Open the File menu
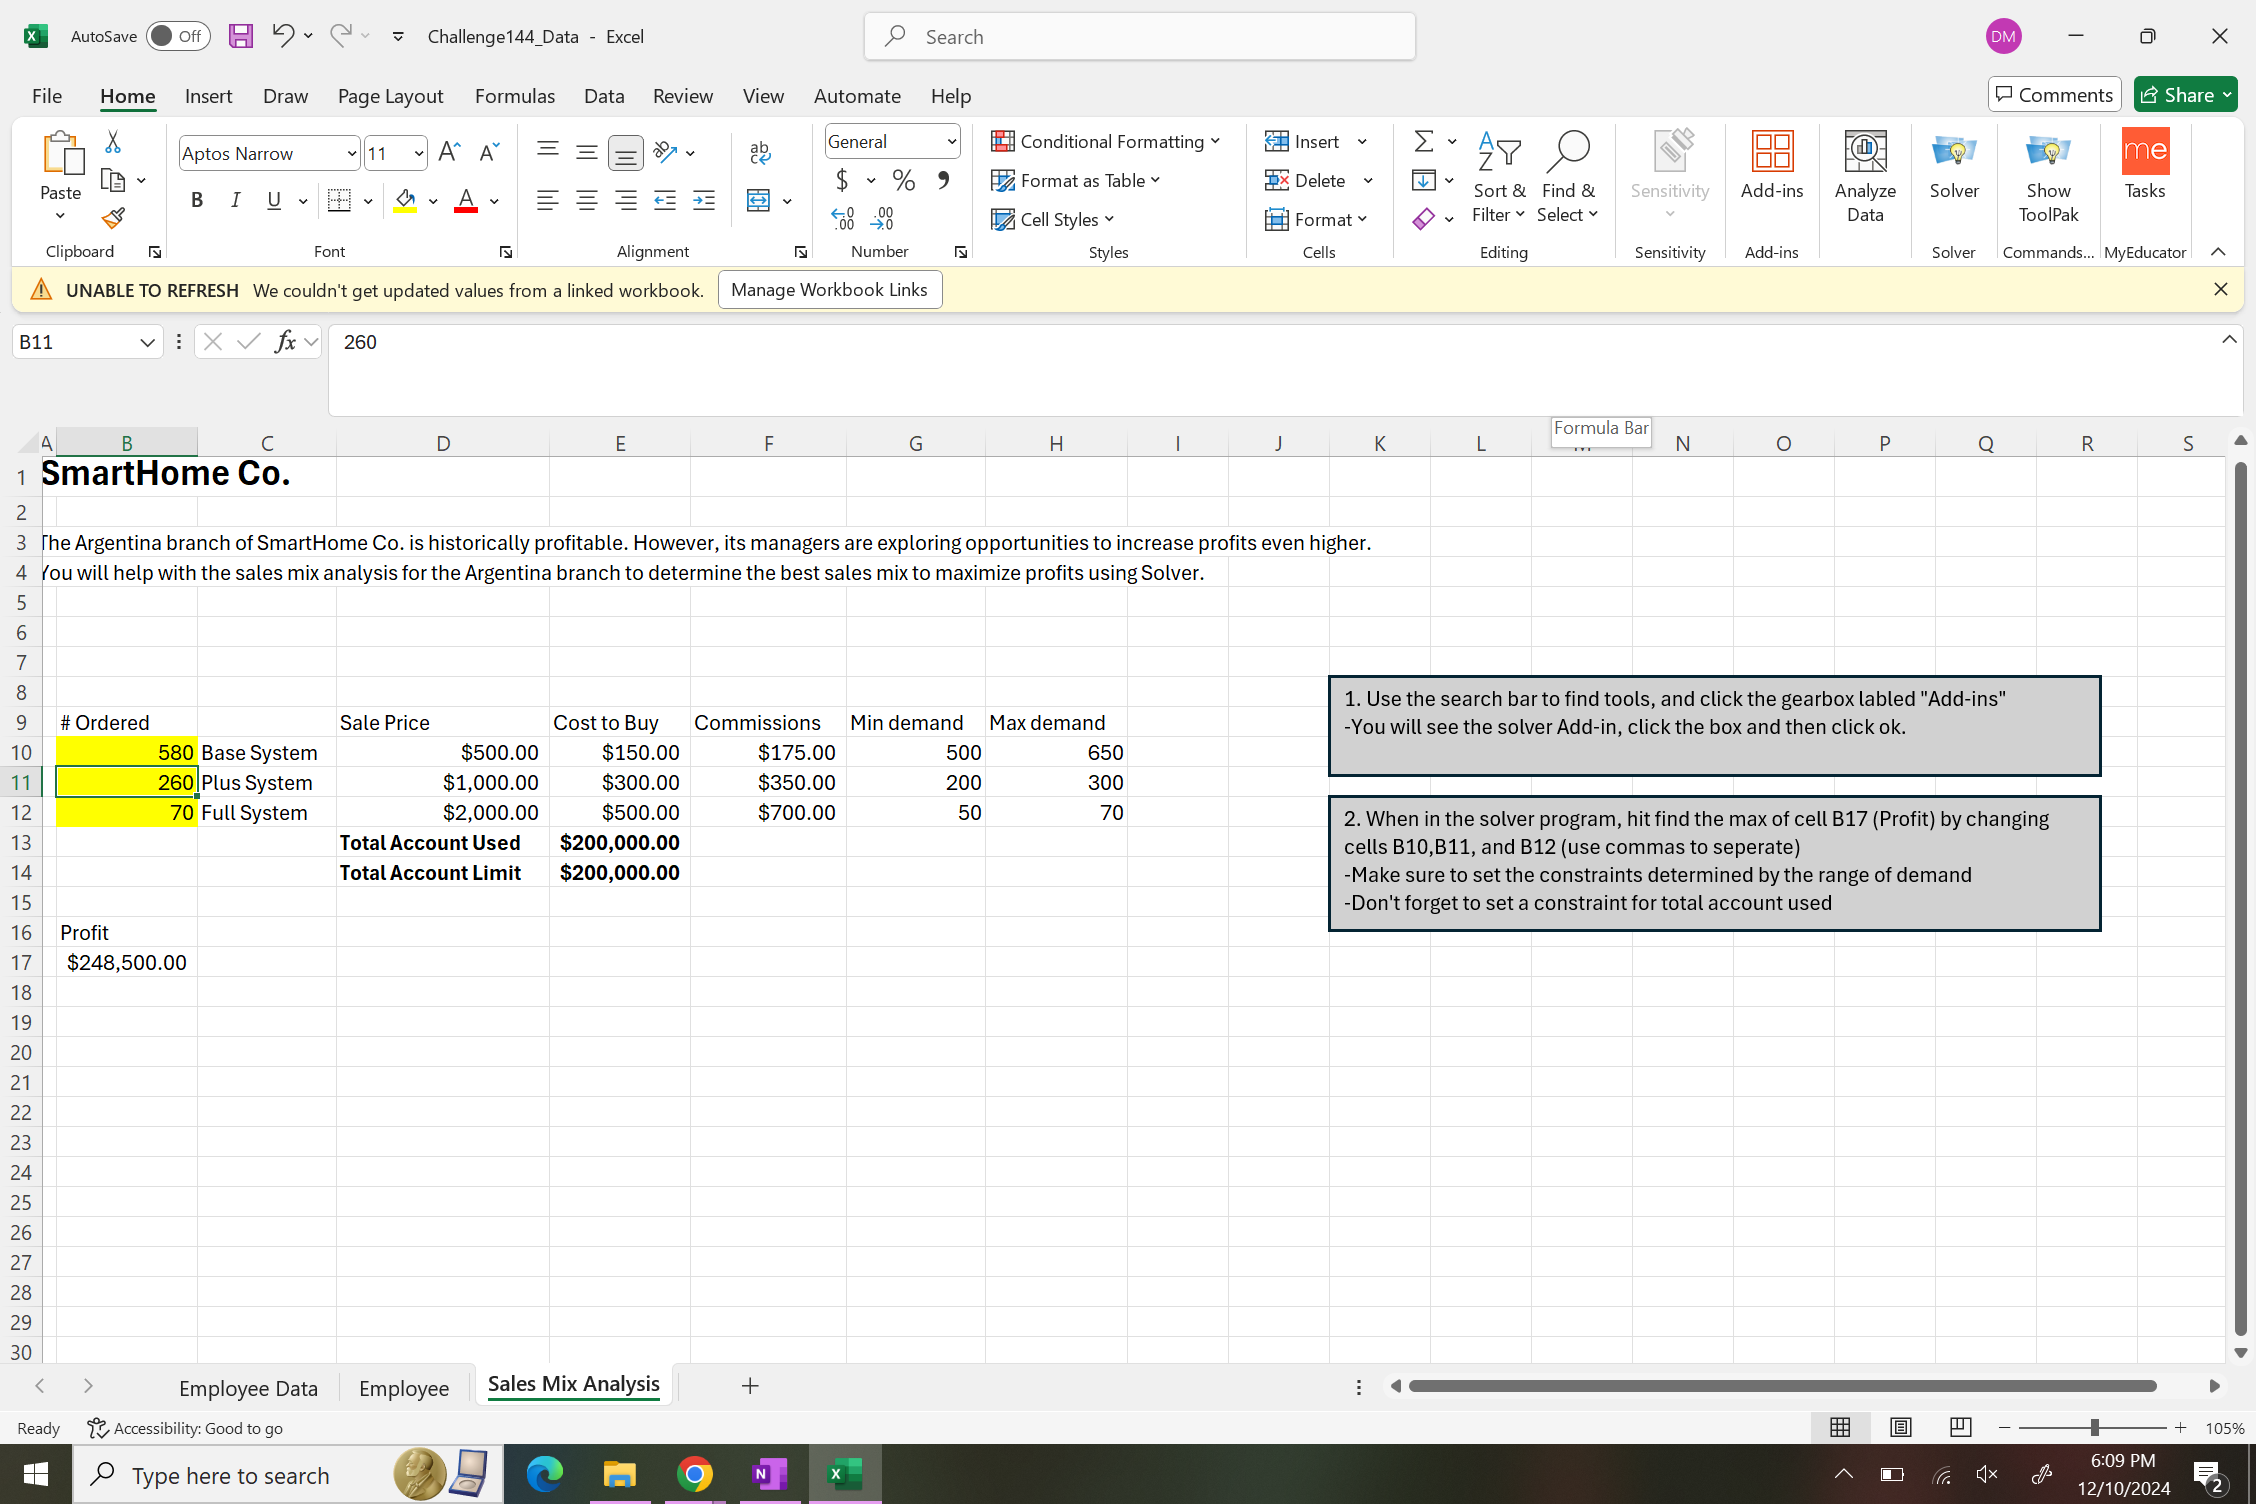 pyautogui.click(x=47, y=96)
